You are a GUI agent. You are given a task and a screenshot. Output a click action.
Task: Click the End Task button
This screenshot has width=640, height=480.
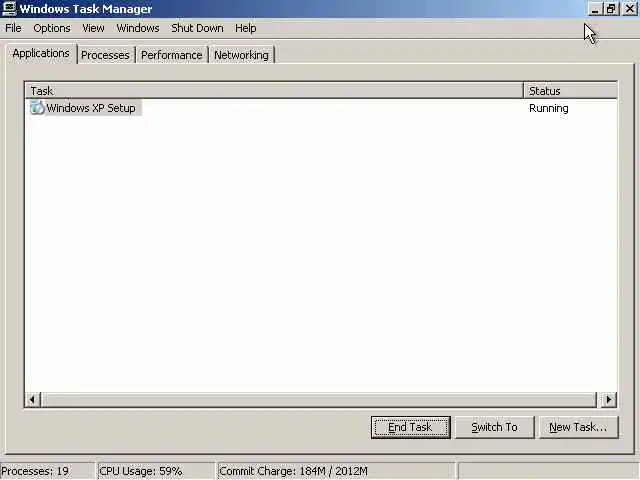click(411, 427)
